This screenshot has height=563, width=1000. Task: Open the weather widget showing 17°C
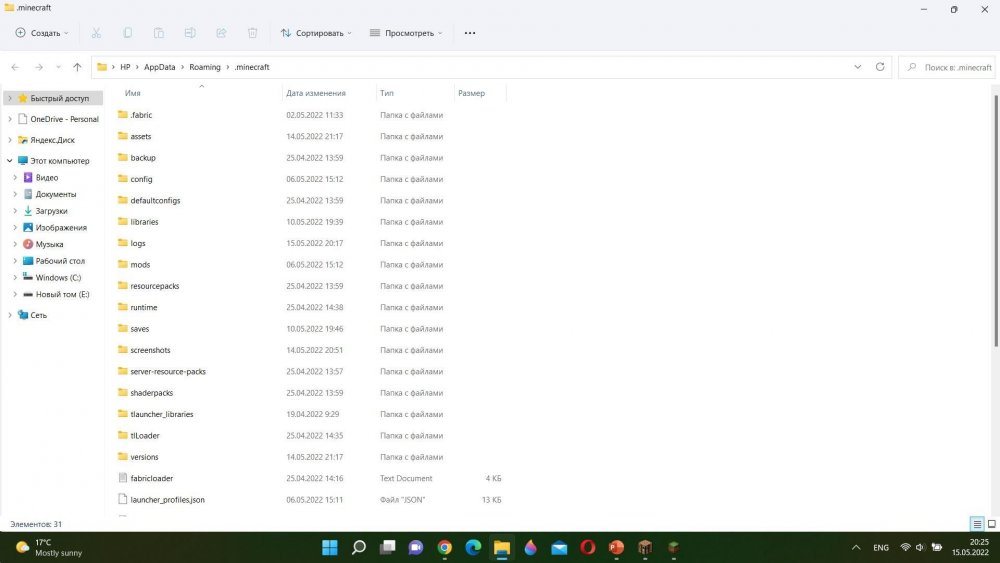50,548
